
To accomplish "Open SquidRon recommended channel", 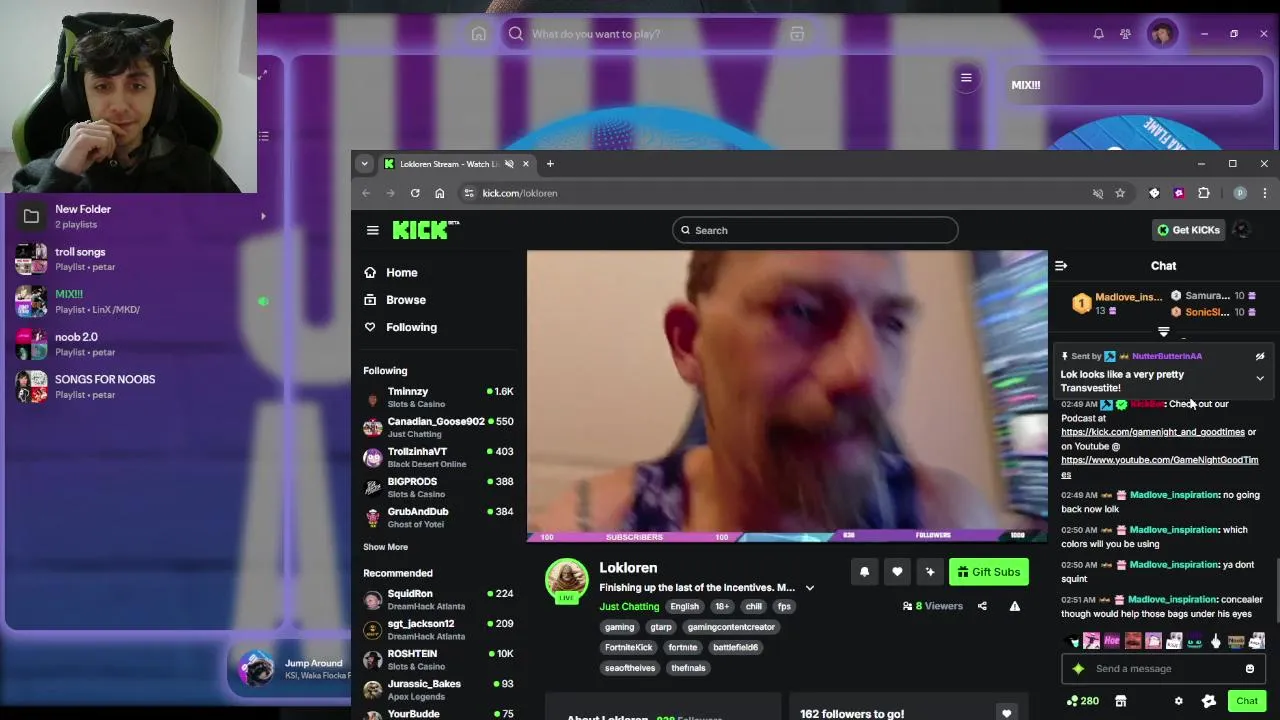I will tap(438, 600).
